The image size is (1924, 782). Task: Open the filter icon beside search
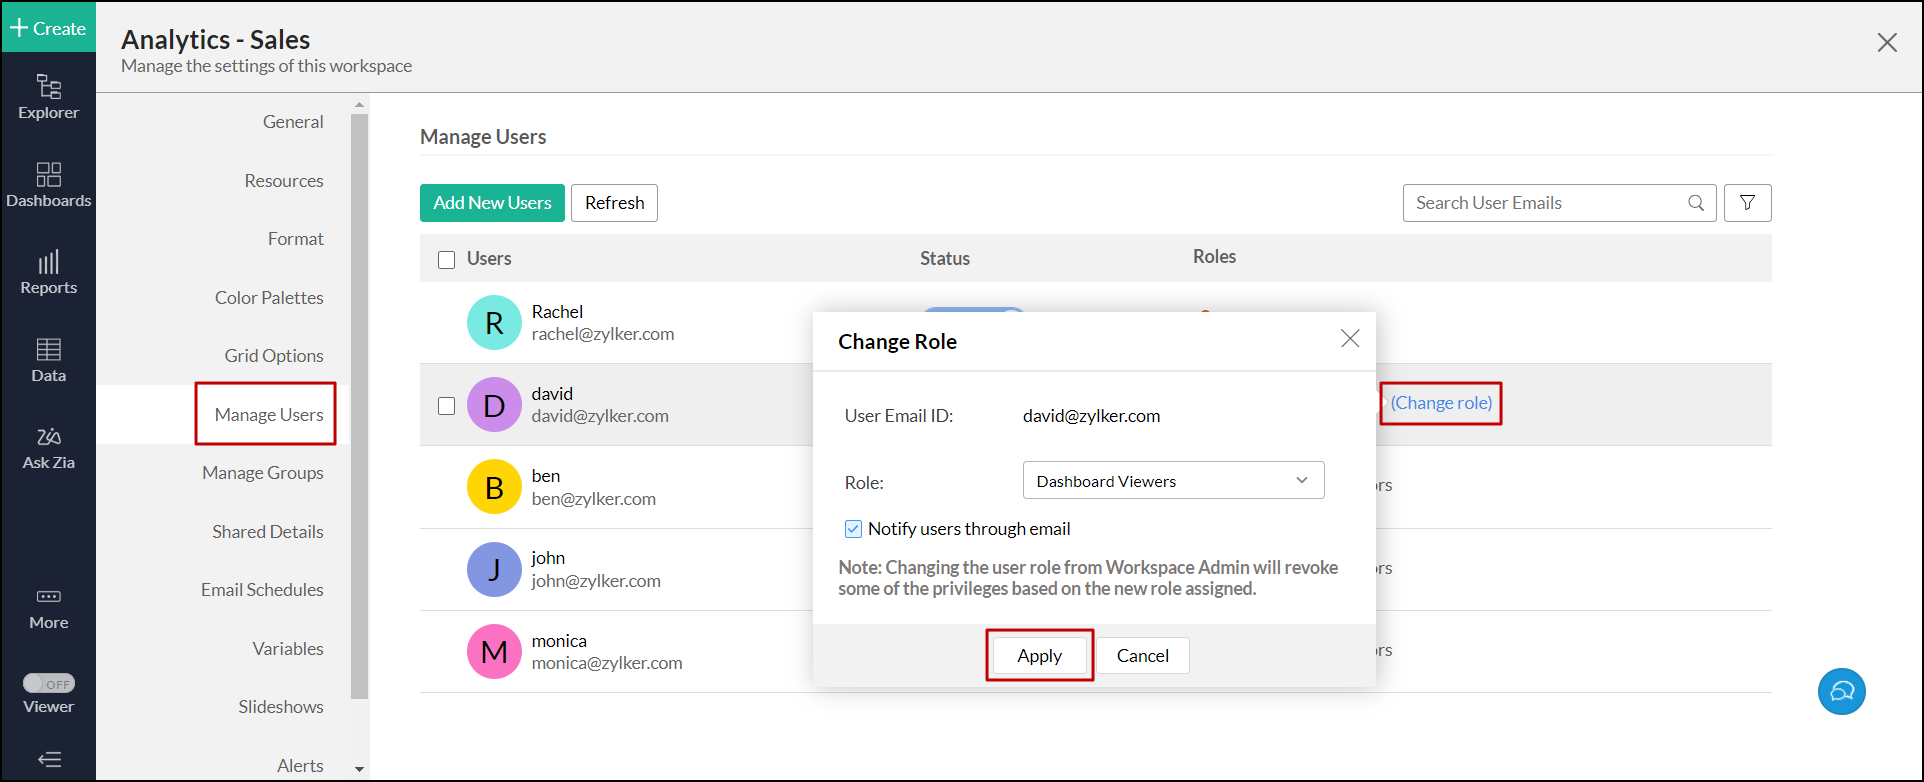point(1747,203)
